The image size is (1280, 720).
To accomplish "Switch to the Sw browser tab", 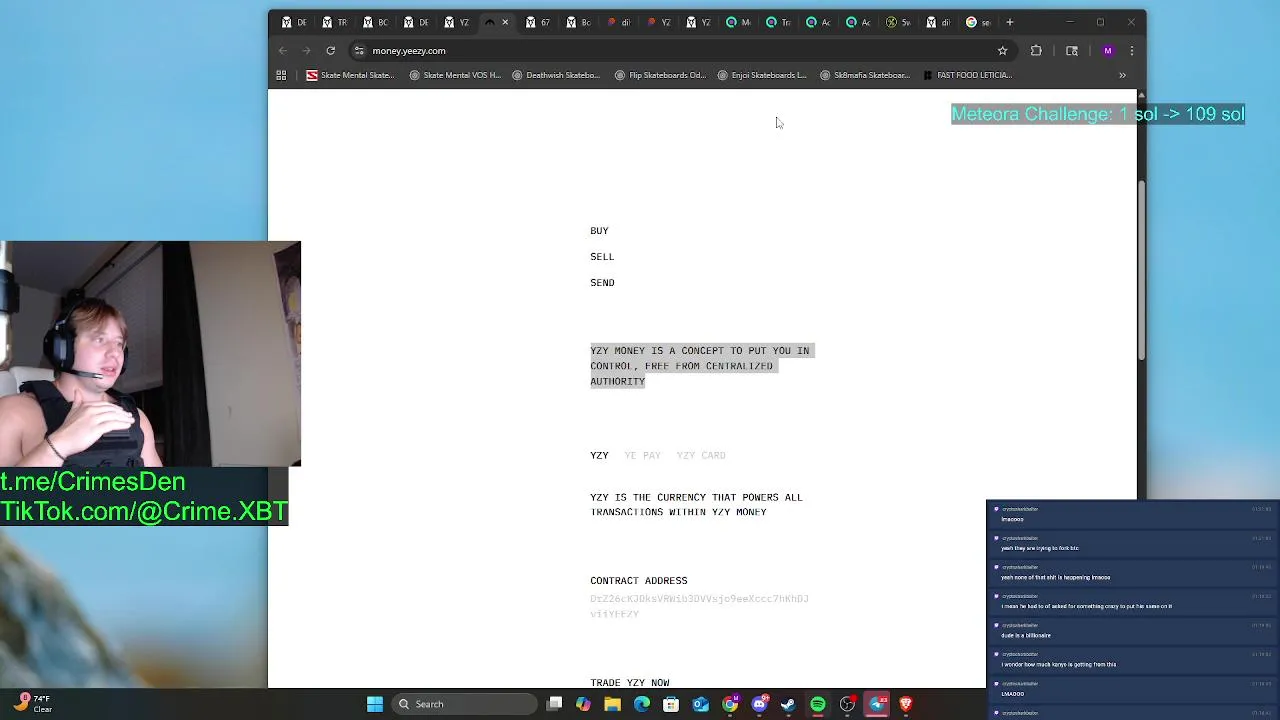I will 898,22.
